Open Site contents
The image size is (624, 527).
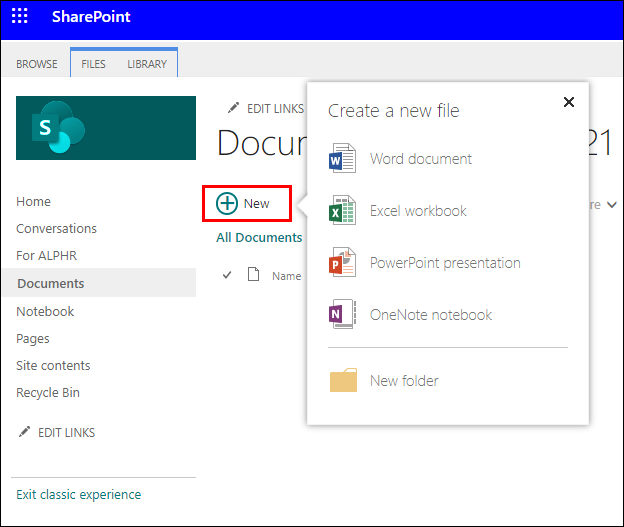click(x=53, y=365)
